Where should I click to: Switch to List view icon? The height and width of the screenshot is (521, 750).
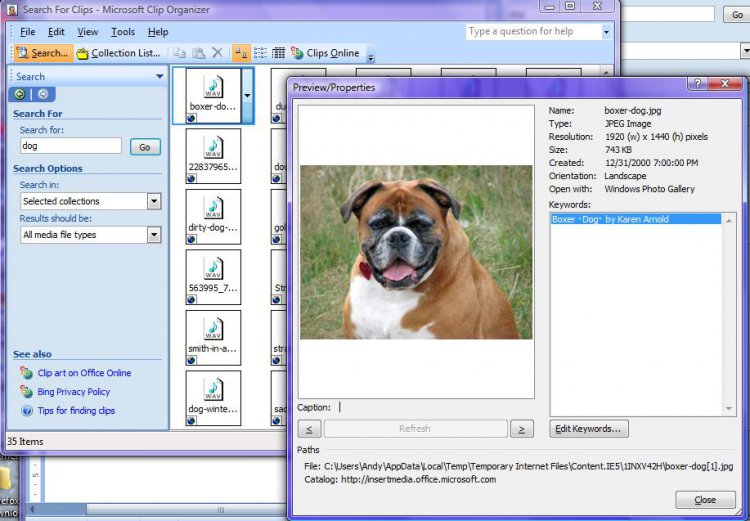(x=260, y=53)
